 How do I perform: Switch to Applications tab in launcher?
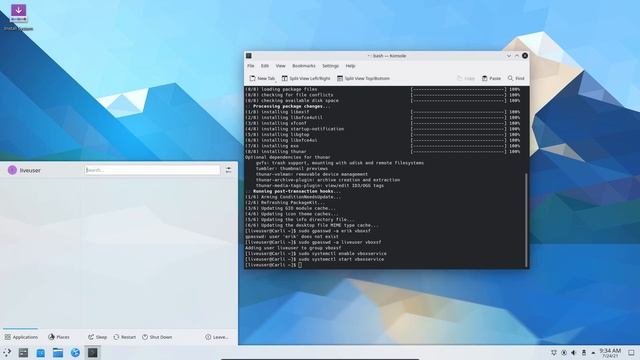click(21, 337)
